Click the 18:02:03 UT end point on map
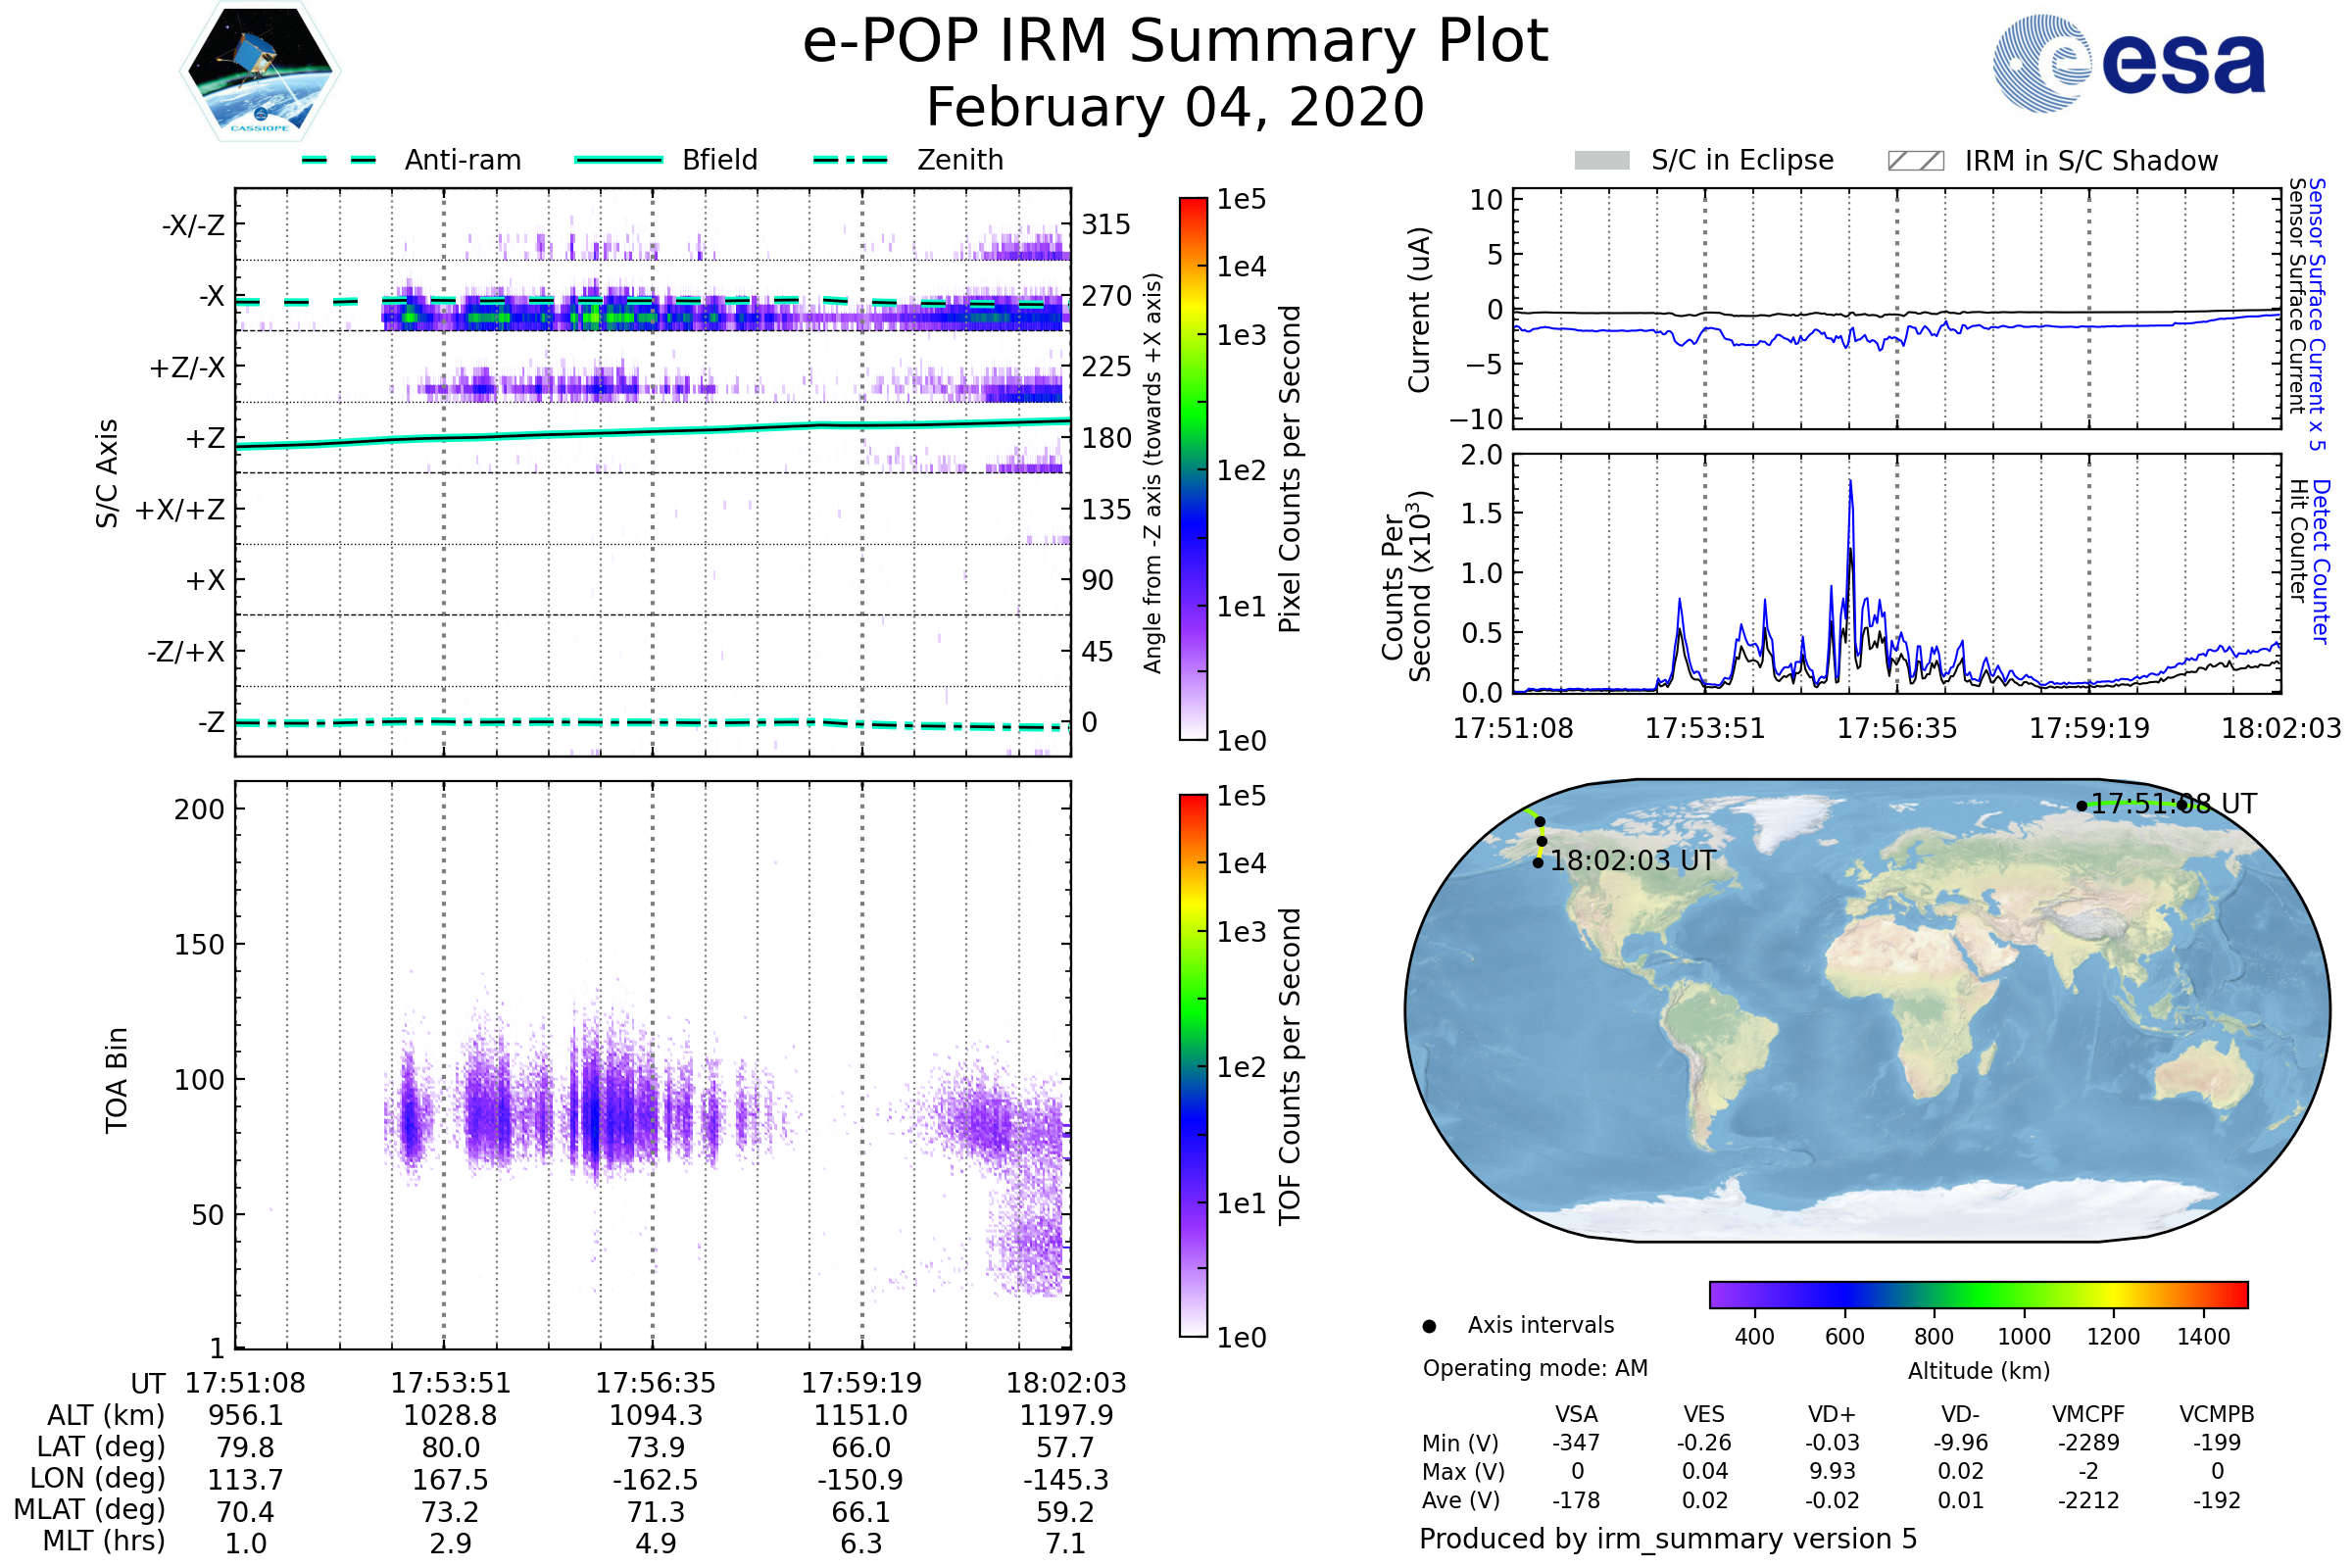Viewport: 2352px width, 1568px height. click(x=1538, y=863)
